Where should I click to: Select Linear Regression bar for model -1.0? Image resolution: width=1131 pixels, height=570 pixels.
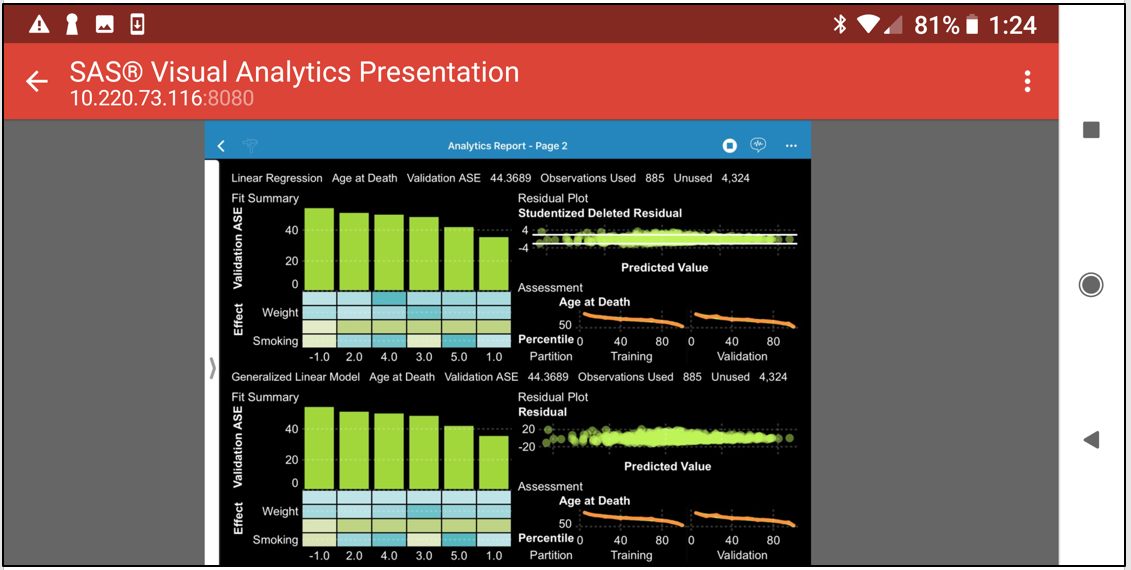pos(319,249)
